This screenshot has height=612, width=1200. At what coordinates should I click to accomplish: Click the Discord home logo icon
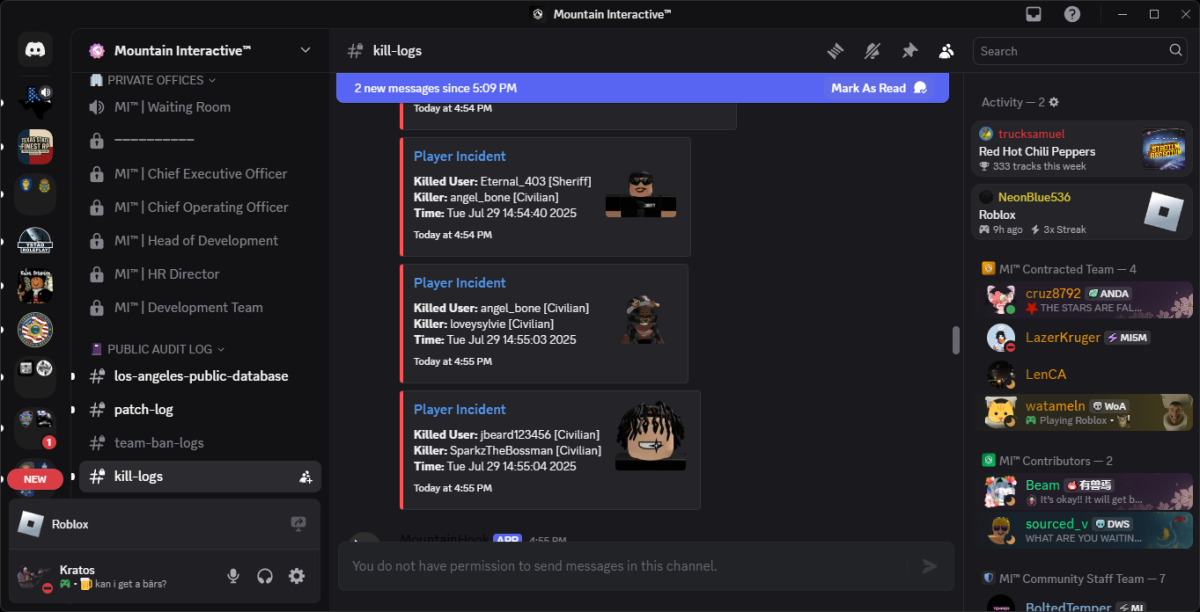35,49
